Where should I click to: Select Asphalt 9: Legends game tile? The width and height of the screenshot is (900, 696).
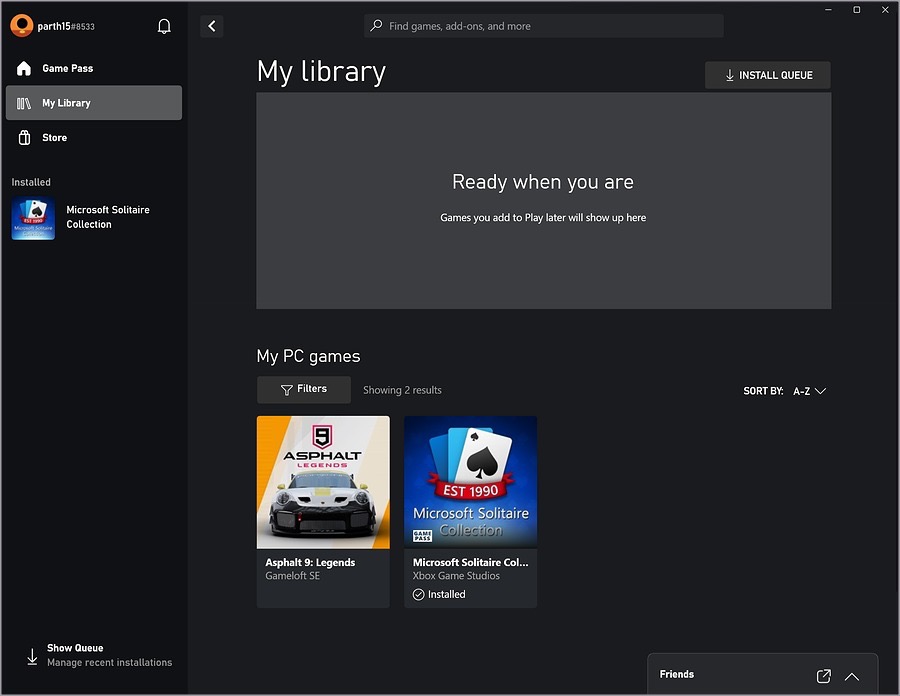tap(323, 512)
